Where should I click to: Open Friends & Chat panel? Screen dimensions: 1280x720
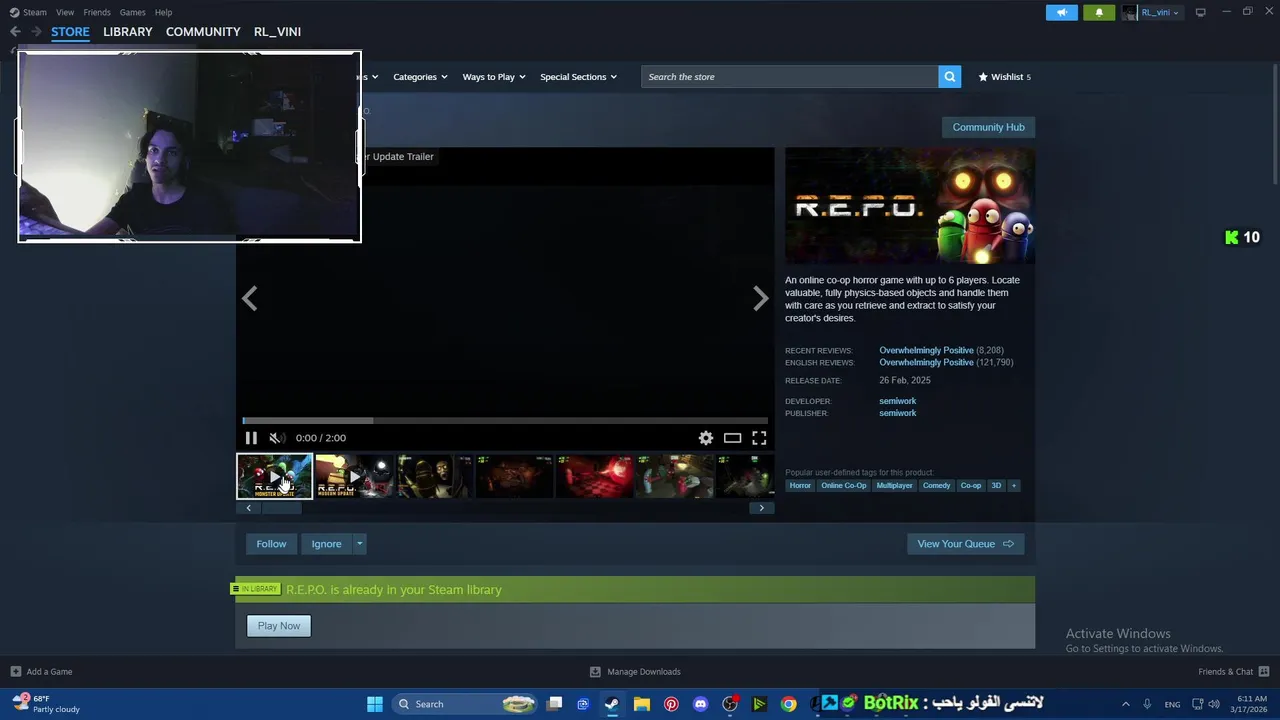(1234, 672)
